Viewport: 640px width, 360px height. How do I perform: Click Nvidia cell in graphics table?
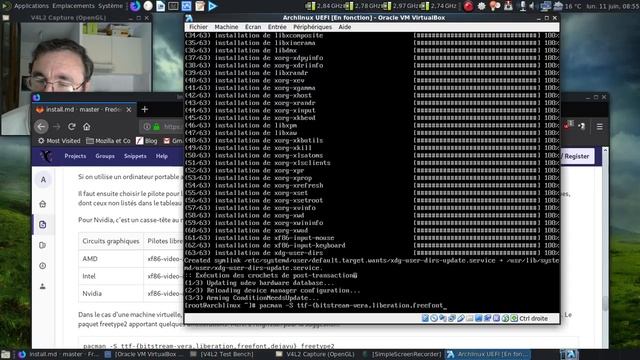click(x=111, y=293)
